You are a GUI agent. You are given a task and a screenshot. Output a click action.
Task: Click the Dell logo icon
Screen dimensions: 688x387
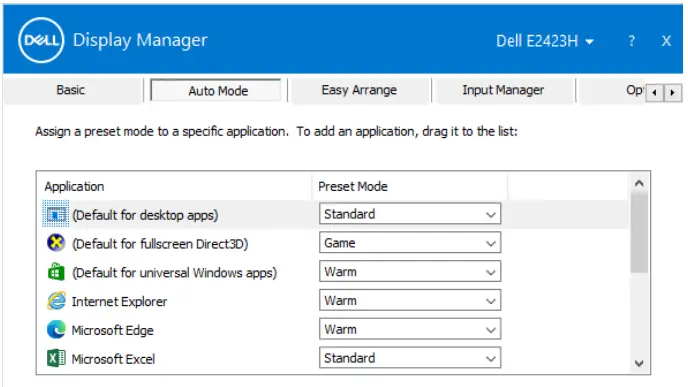[41, 40]
